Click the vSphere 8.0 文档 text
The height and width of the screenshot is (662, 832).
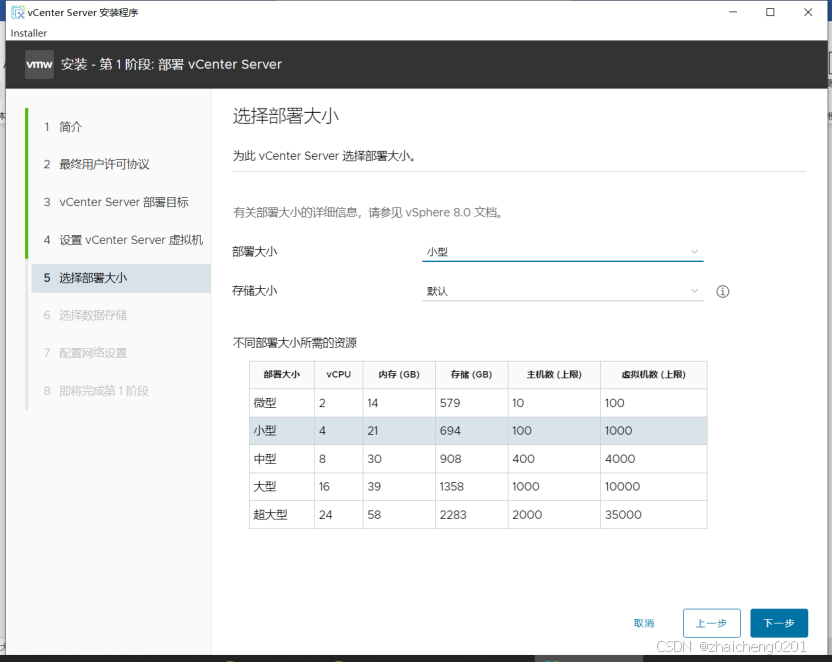pyautogui.click(x=453, y=213)
